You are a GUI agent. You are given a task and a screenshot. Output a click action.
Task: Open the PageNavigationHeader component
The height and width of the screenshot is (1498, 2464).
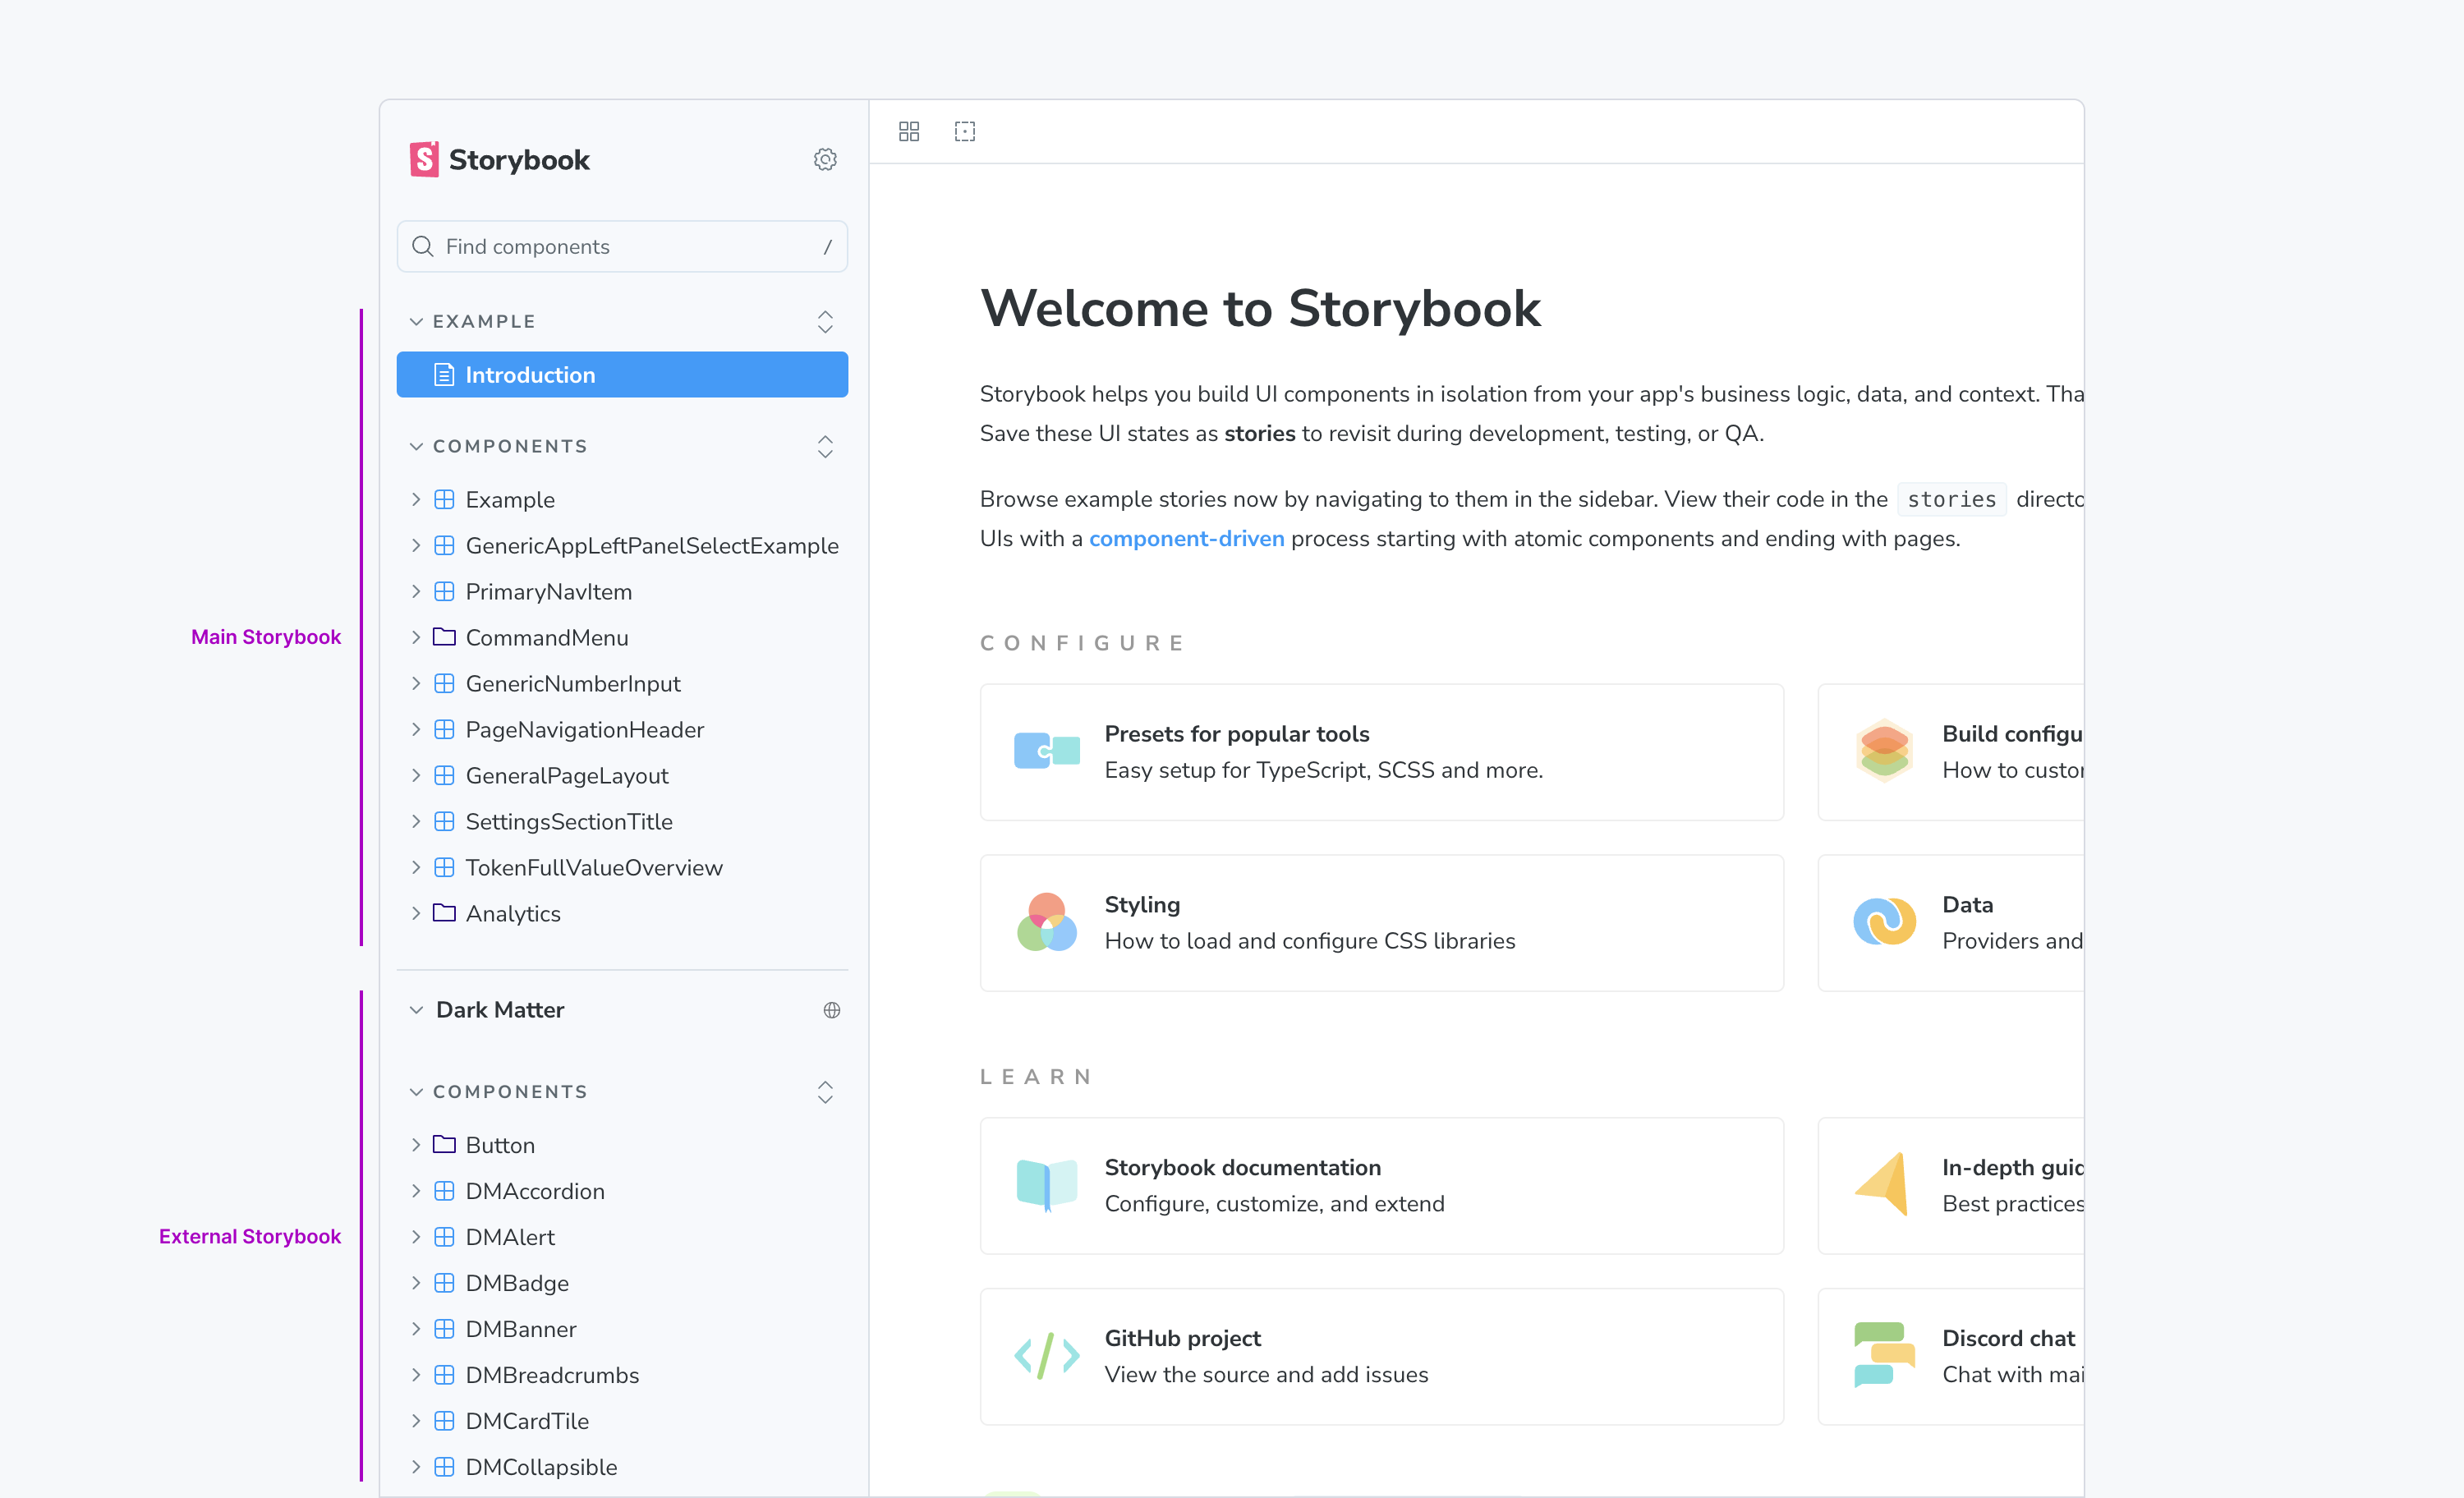[622, 730]
